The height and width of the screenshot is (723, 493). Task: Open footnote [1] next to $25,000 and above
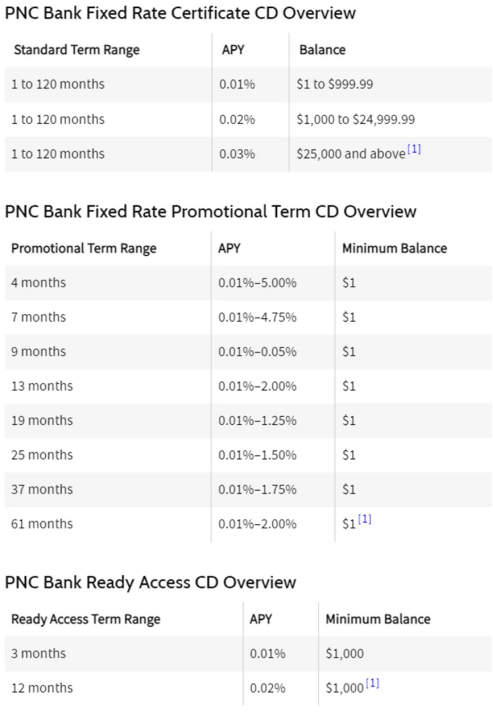tap(414, 149)
